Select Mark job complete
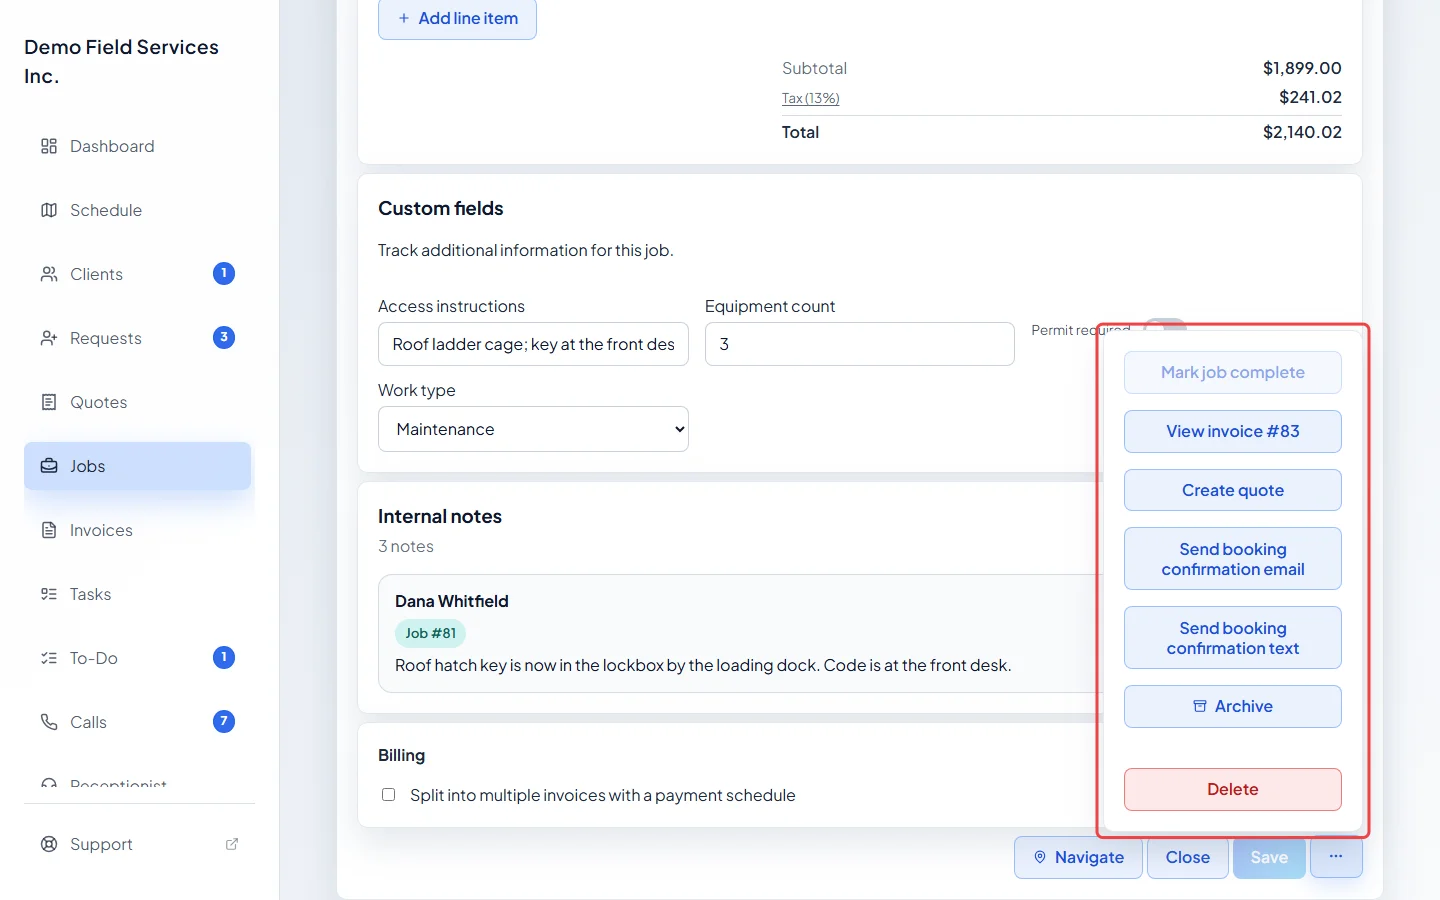This screenshot has height=900, width=1440. point(1233,372)
